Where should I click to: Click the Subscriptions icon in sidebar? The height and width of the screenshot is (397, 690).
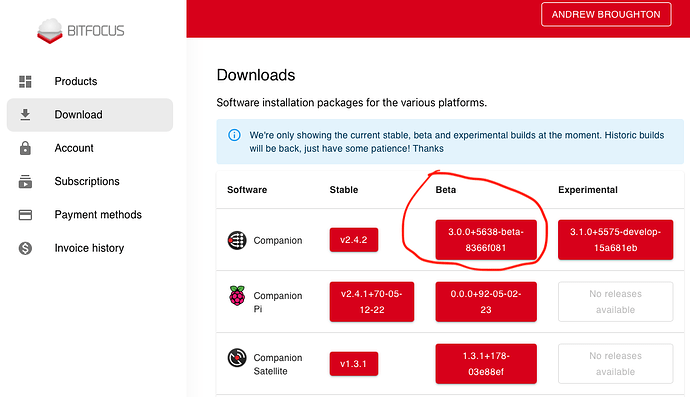pos(25,181)
